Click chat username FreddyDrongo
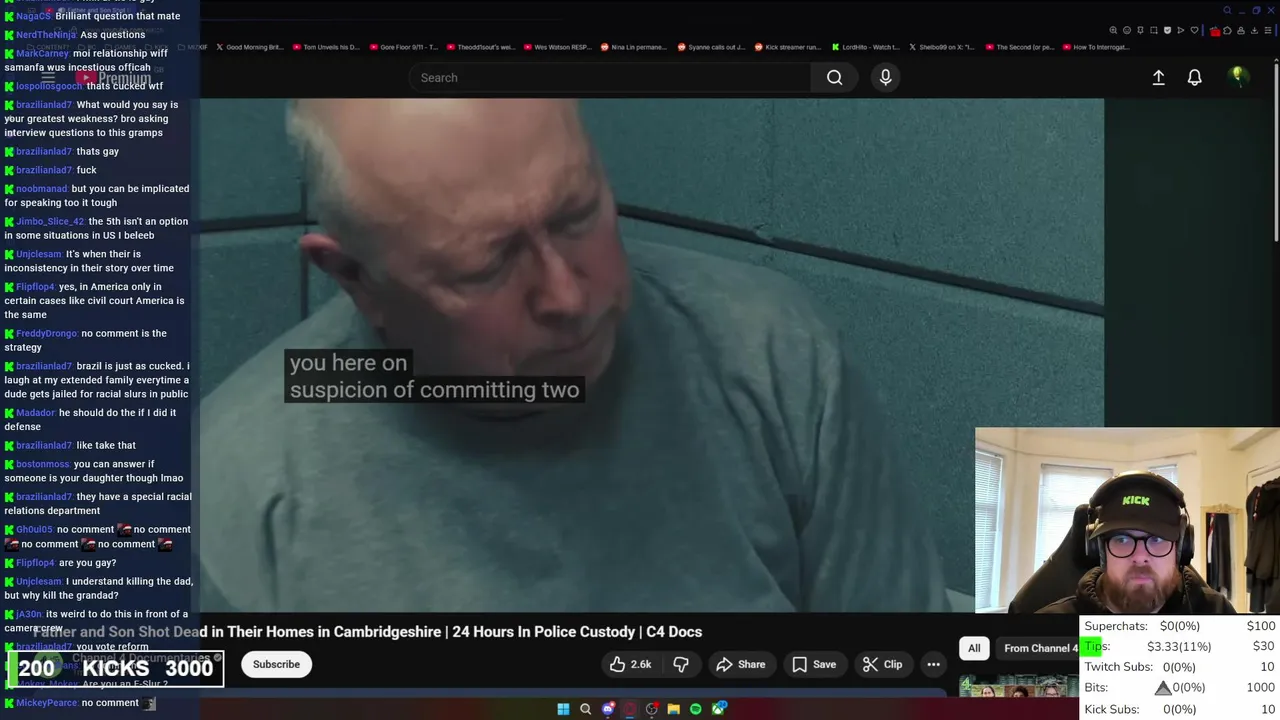The image size is (1280, 720). [46, 334]
